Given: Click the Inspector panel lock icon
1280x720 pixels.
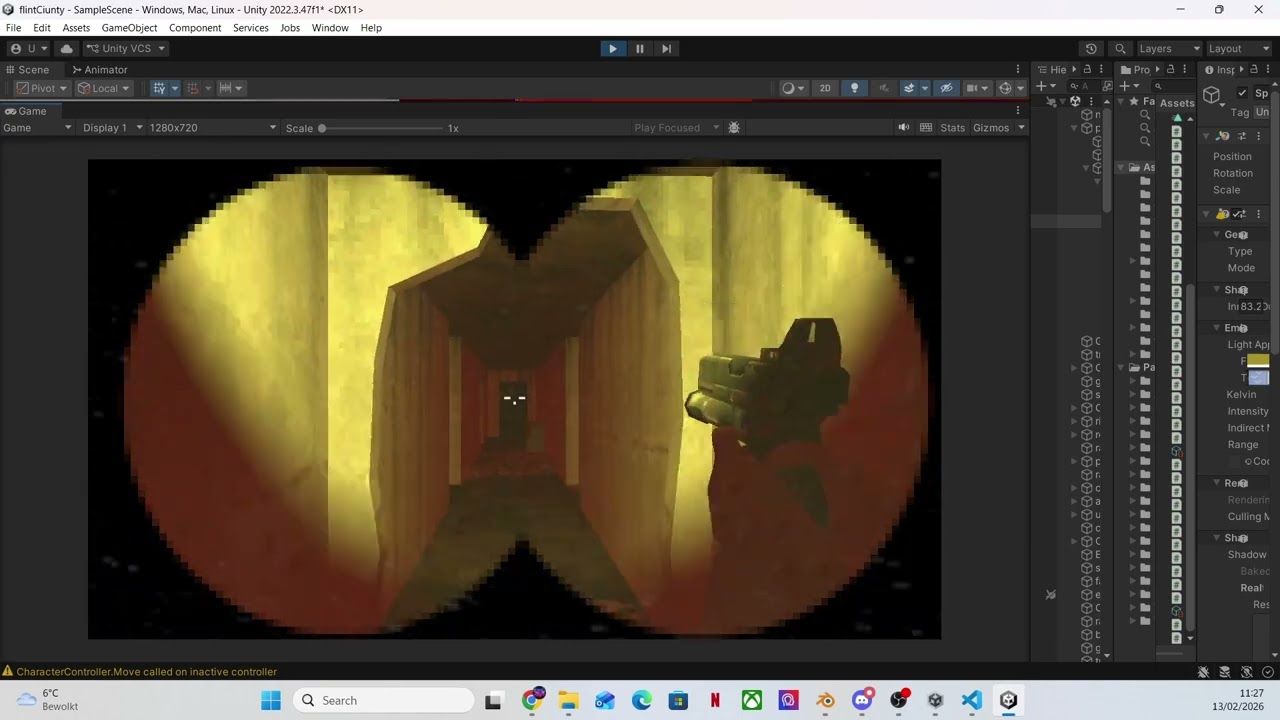Looking at the screenshot, I should (x=1255, y=70).
